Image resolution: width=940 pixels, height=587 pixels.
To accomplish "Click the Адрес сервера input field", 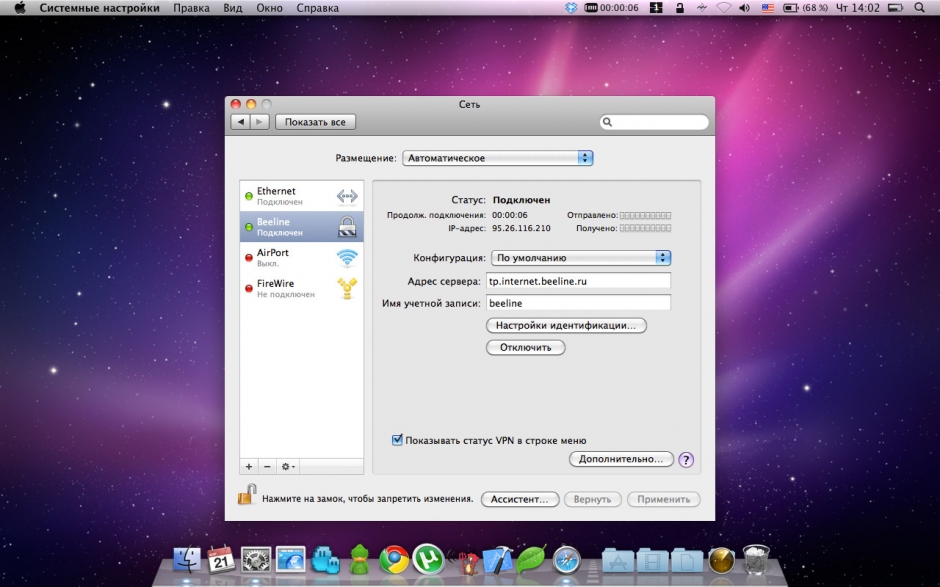I will pyautogui.click(x=579, y=281).
